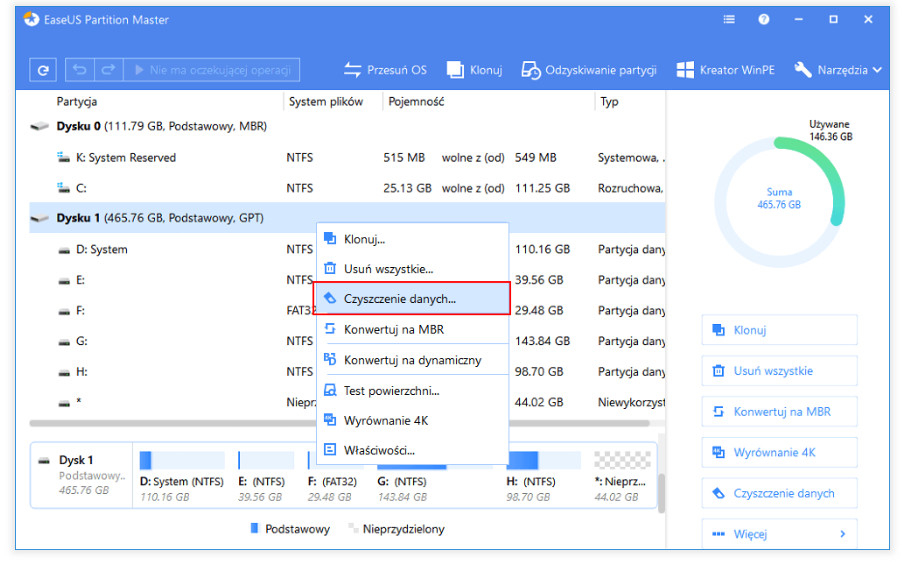
Task: Click the redo arrow icon
Action: (109, 70)
